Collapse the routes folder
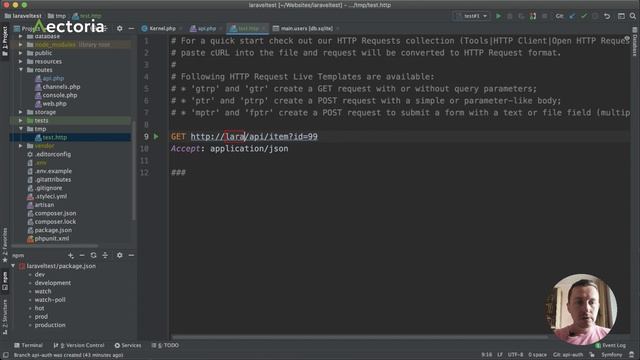 pos(20,70)
